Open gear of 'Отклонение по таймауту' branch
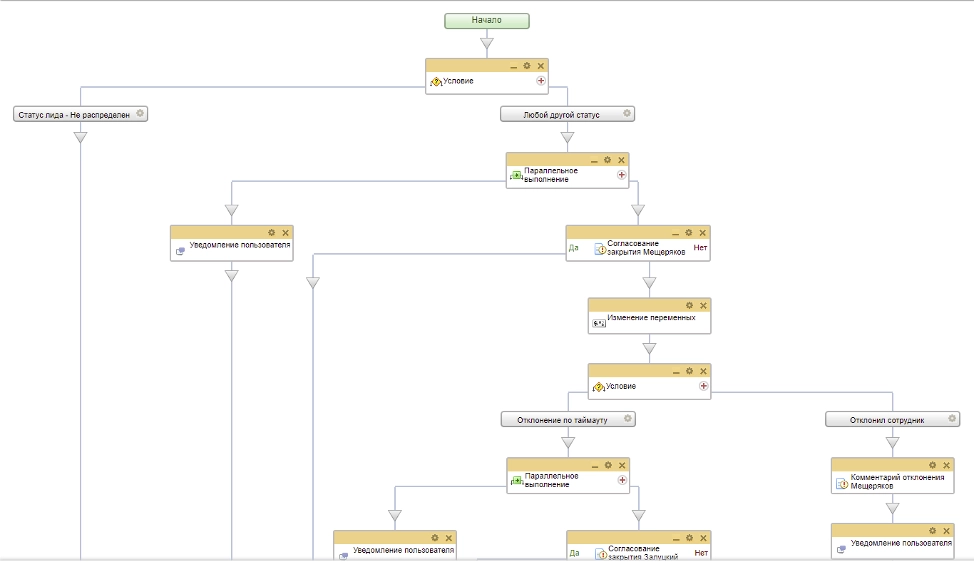Viewport: 974px width, 562px height. point(627,419)
